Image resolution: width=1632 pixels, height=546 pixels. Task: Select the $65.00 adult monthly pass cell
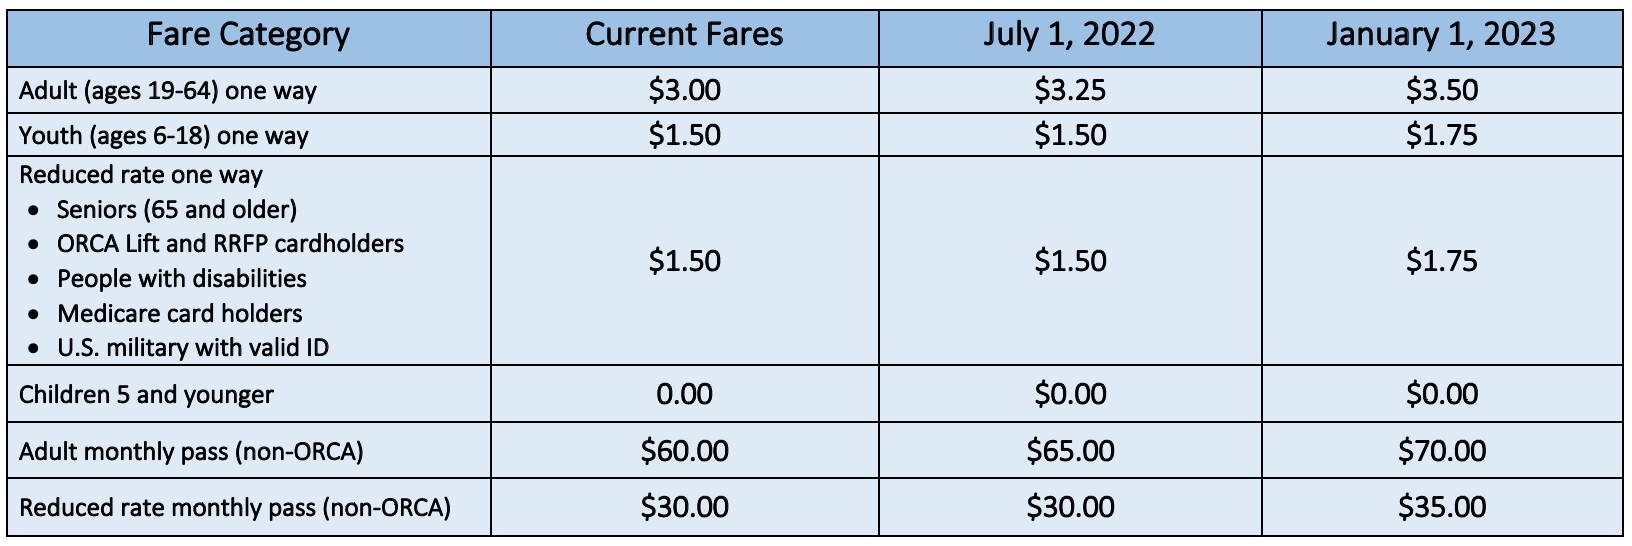pos(1070,451)
